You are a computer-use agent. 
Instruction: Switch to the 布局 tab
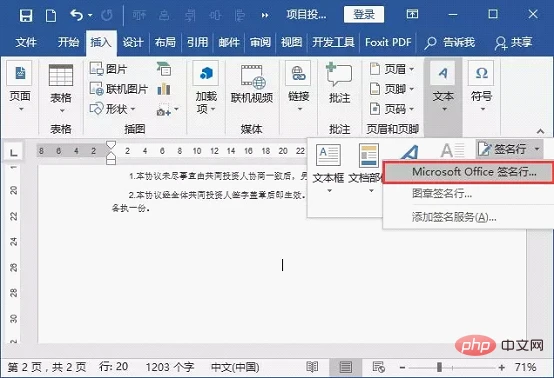tap(165, 42)
